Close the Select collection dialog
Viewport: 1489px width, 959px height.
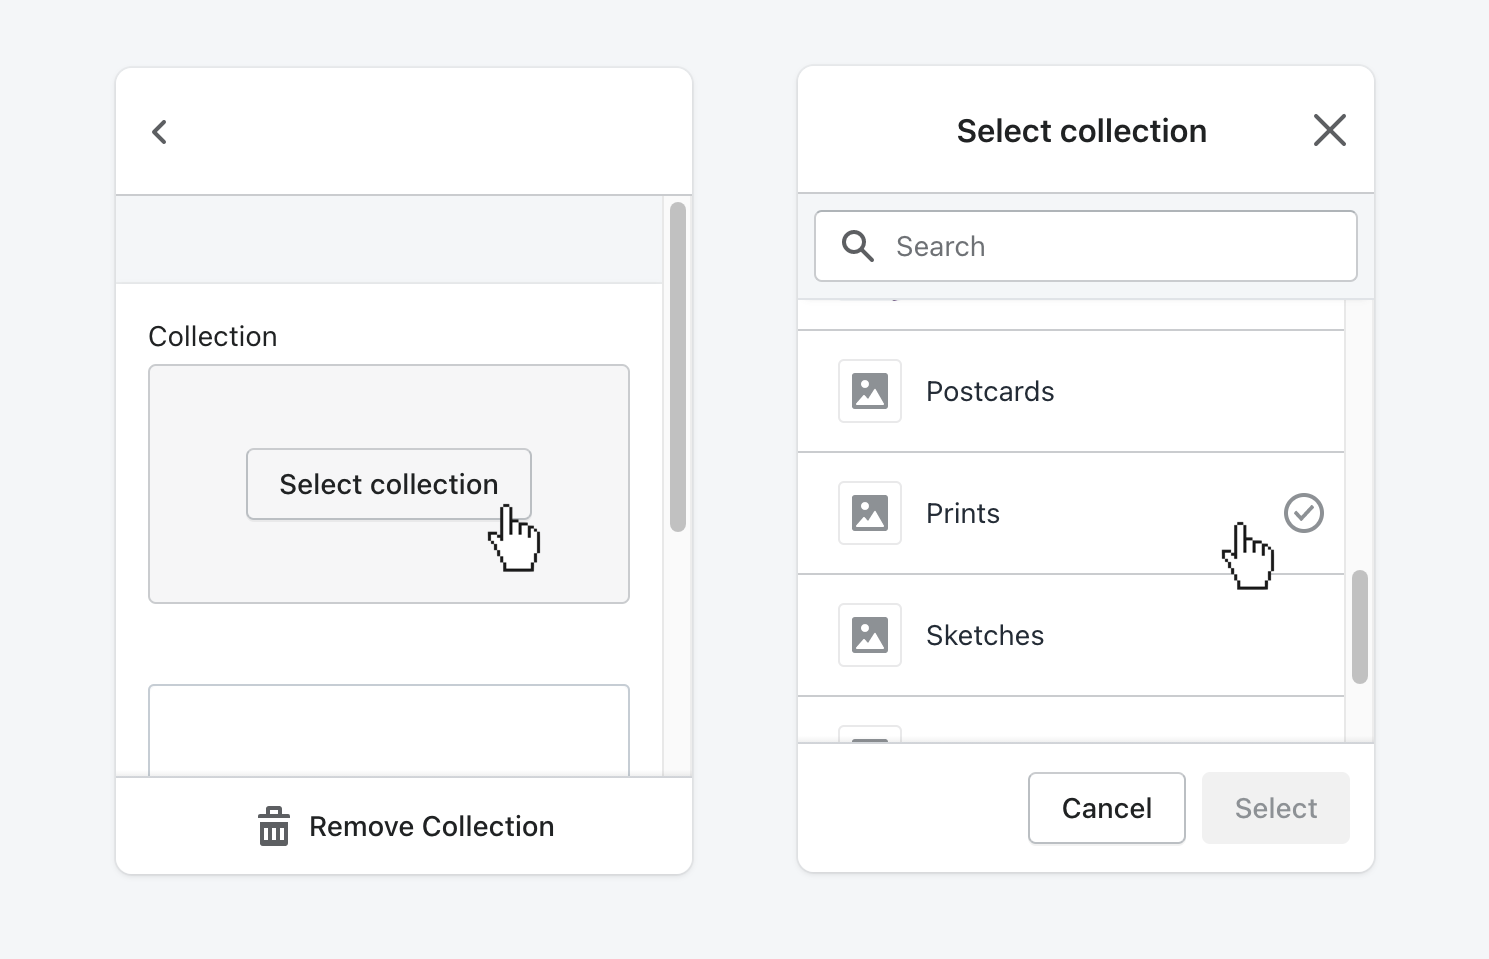[x=1329, y=130]
